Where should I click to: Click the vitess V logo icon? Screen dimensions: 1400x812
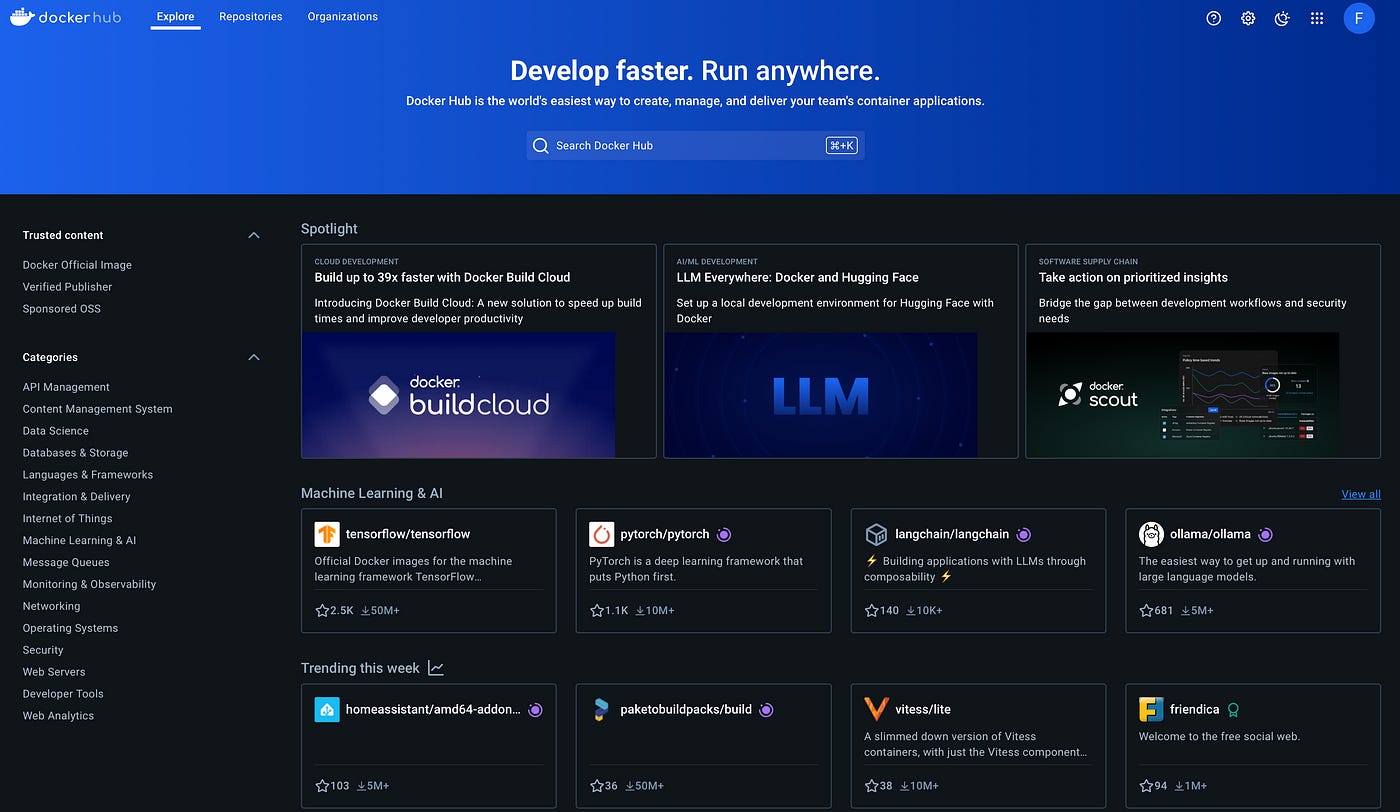tap(877, 710)
